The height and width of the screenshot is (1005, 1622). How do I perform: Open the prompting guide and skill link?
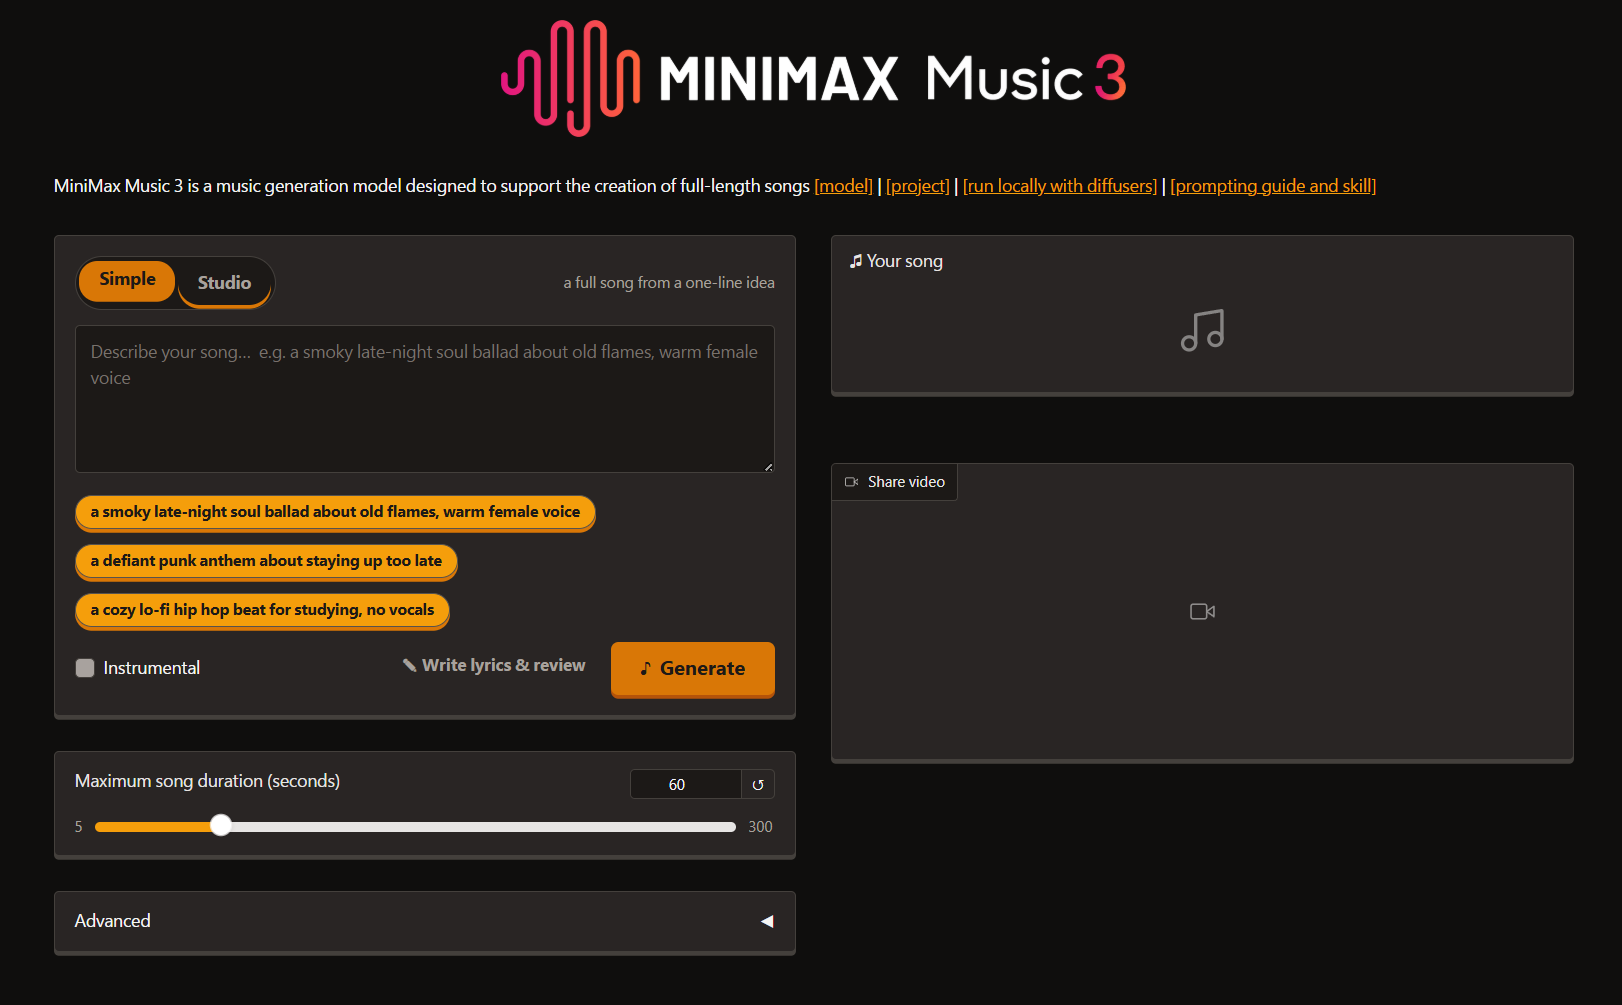1273,186
